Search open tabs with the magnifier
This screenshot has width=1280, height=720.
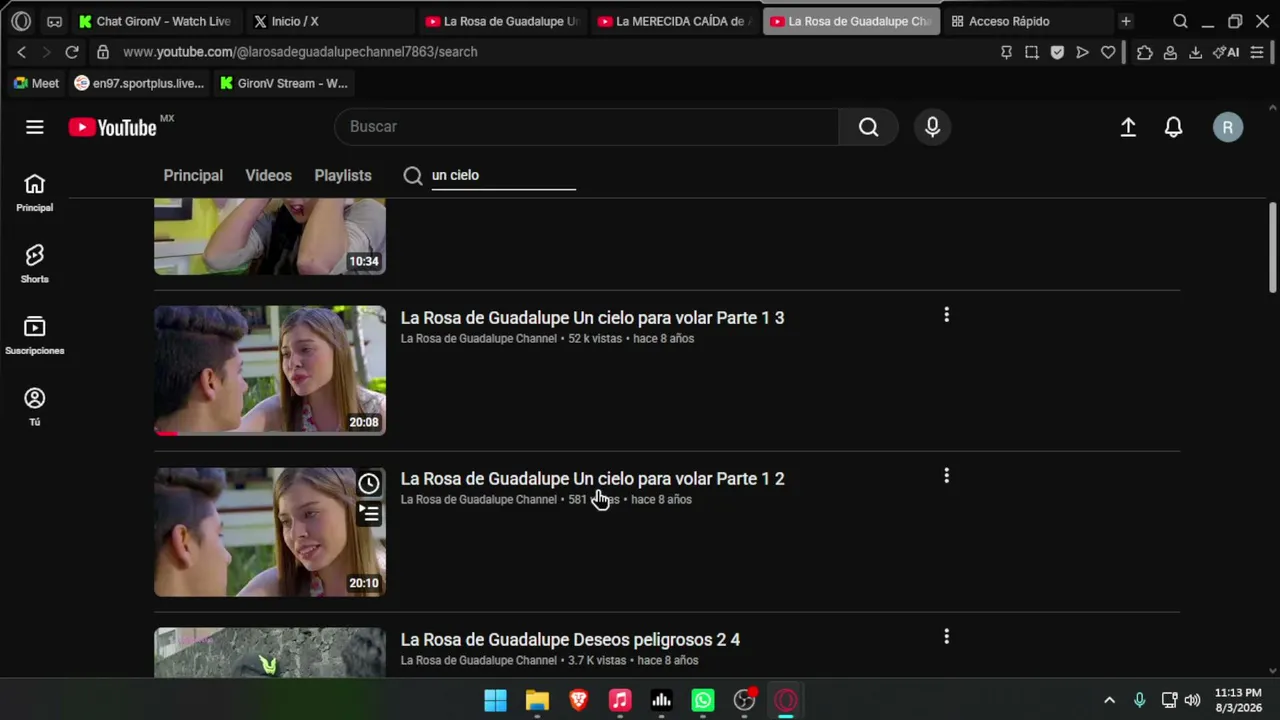(1180, 21)
